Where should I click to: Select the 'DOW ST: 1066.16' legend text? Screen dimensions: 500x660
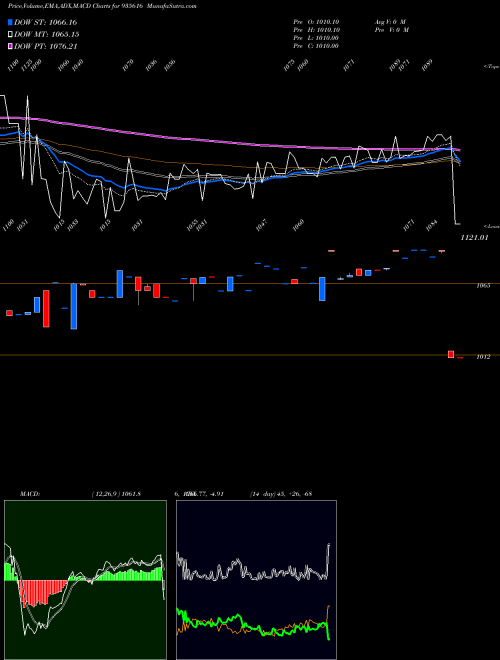(45, 22)
